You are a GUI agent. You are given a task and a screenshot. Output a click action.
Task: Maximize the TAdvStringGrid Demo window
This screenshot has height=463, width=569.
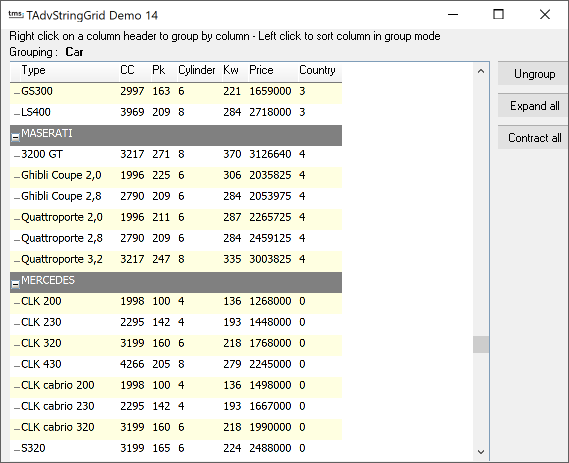click(x=499, y=15)
